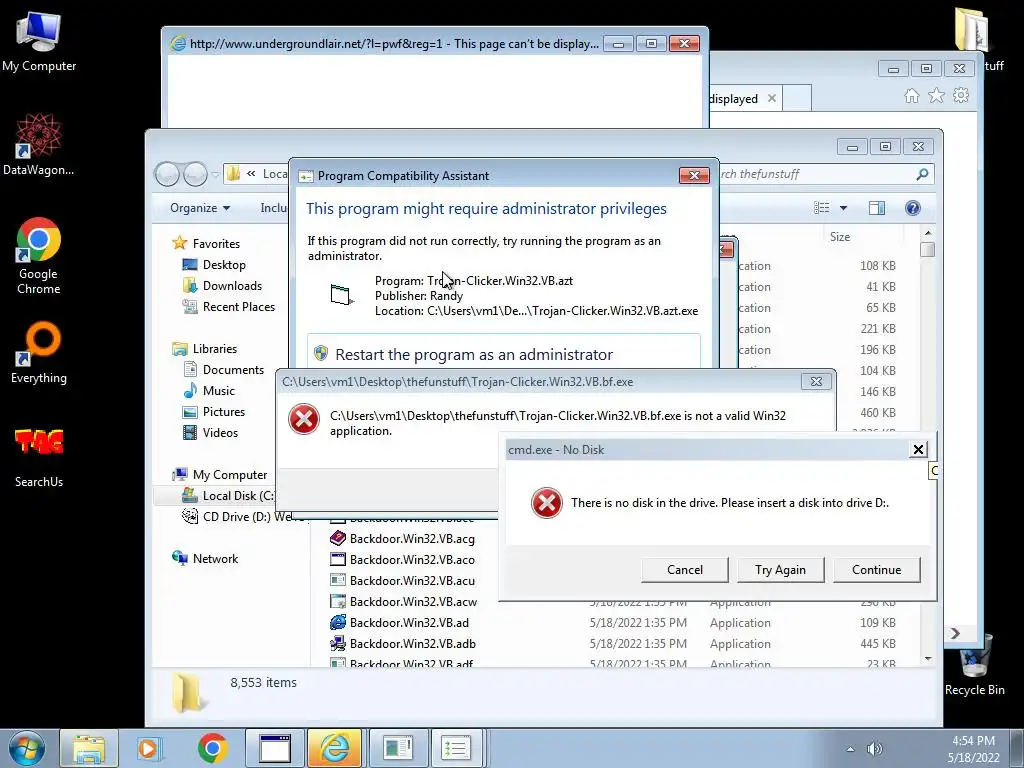
Task: Select file Backdoor.Win32.VB.ad
Action: tap(409, 622)
